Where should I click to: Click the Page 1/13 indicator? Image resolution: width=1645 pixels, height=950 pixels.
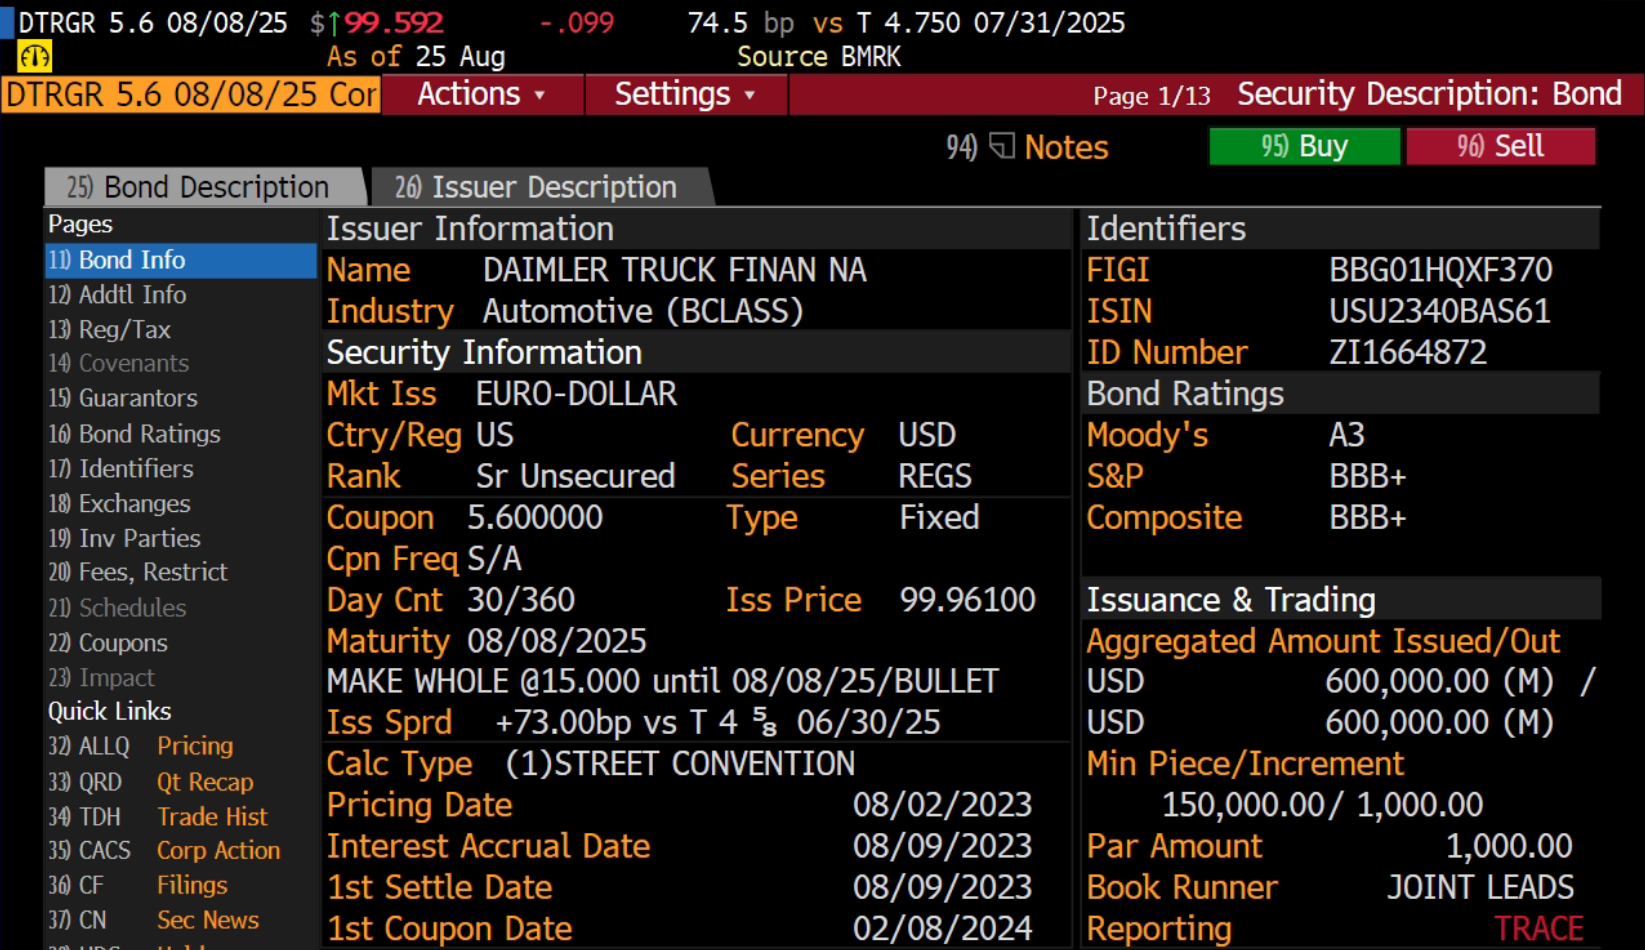click(1151, 96)
